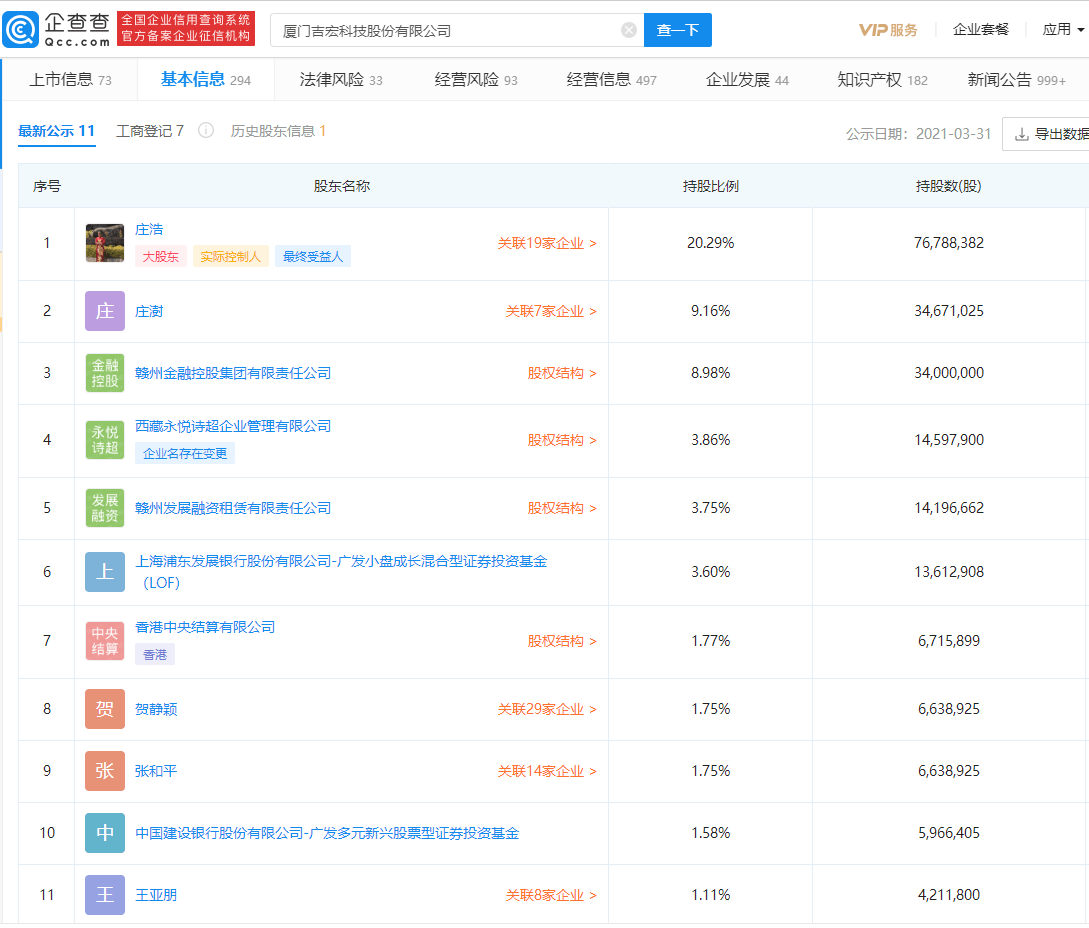Screen dimensions: 1089x928
Task: Expand 关联7家企业 for 庄澍
Action: 551,311
